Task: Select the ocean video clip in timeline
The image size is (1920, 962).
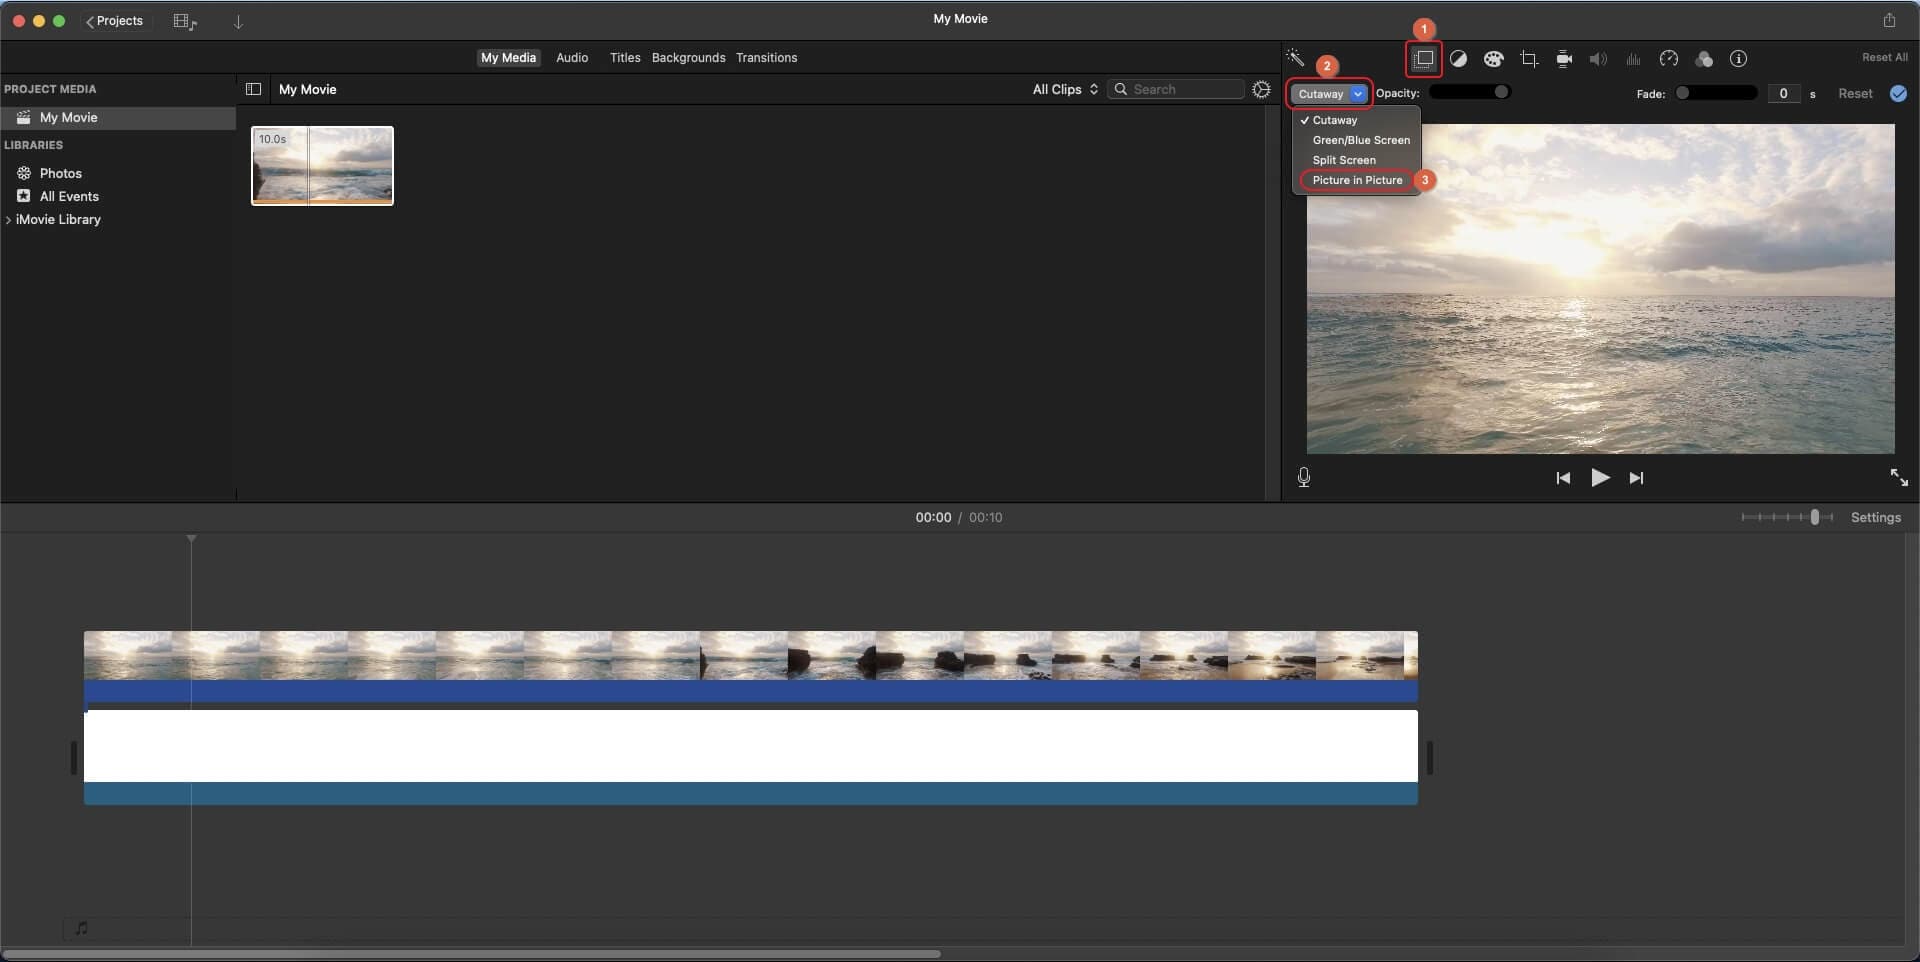Action: pyautogui.click(x=750, y=666)
